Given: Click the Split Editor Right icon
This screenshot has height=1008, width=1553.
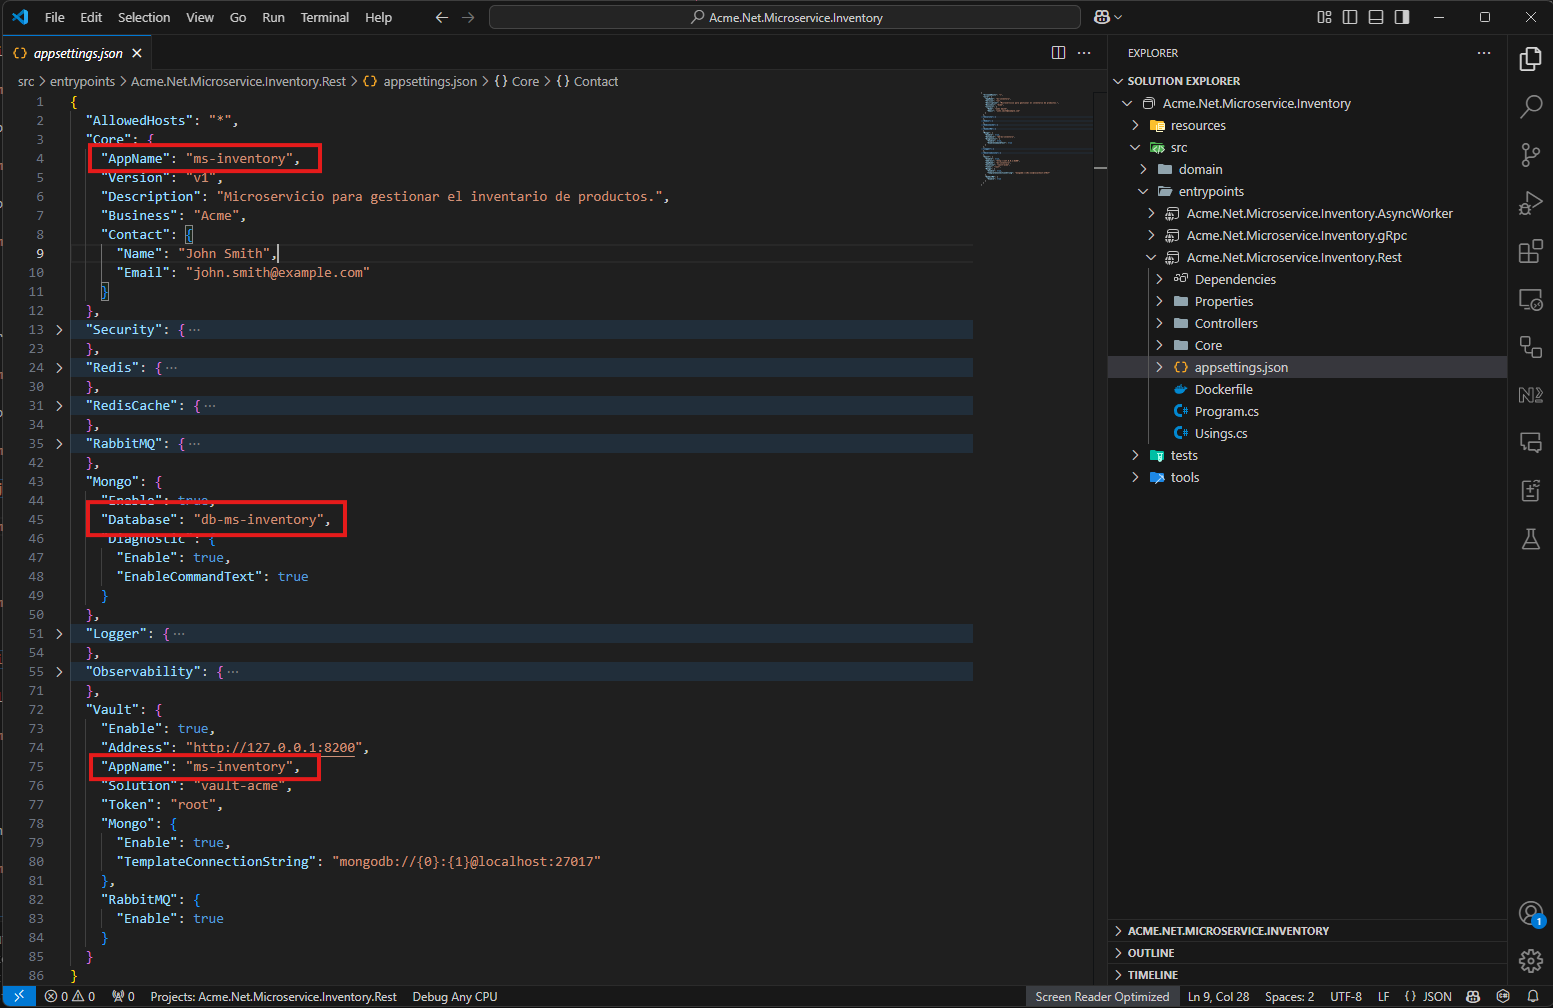Looking at the screenshot, I should (x=1058, y=53).
